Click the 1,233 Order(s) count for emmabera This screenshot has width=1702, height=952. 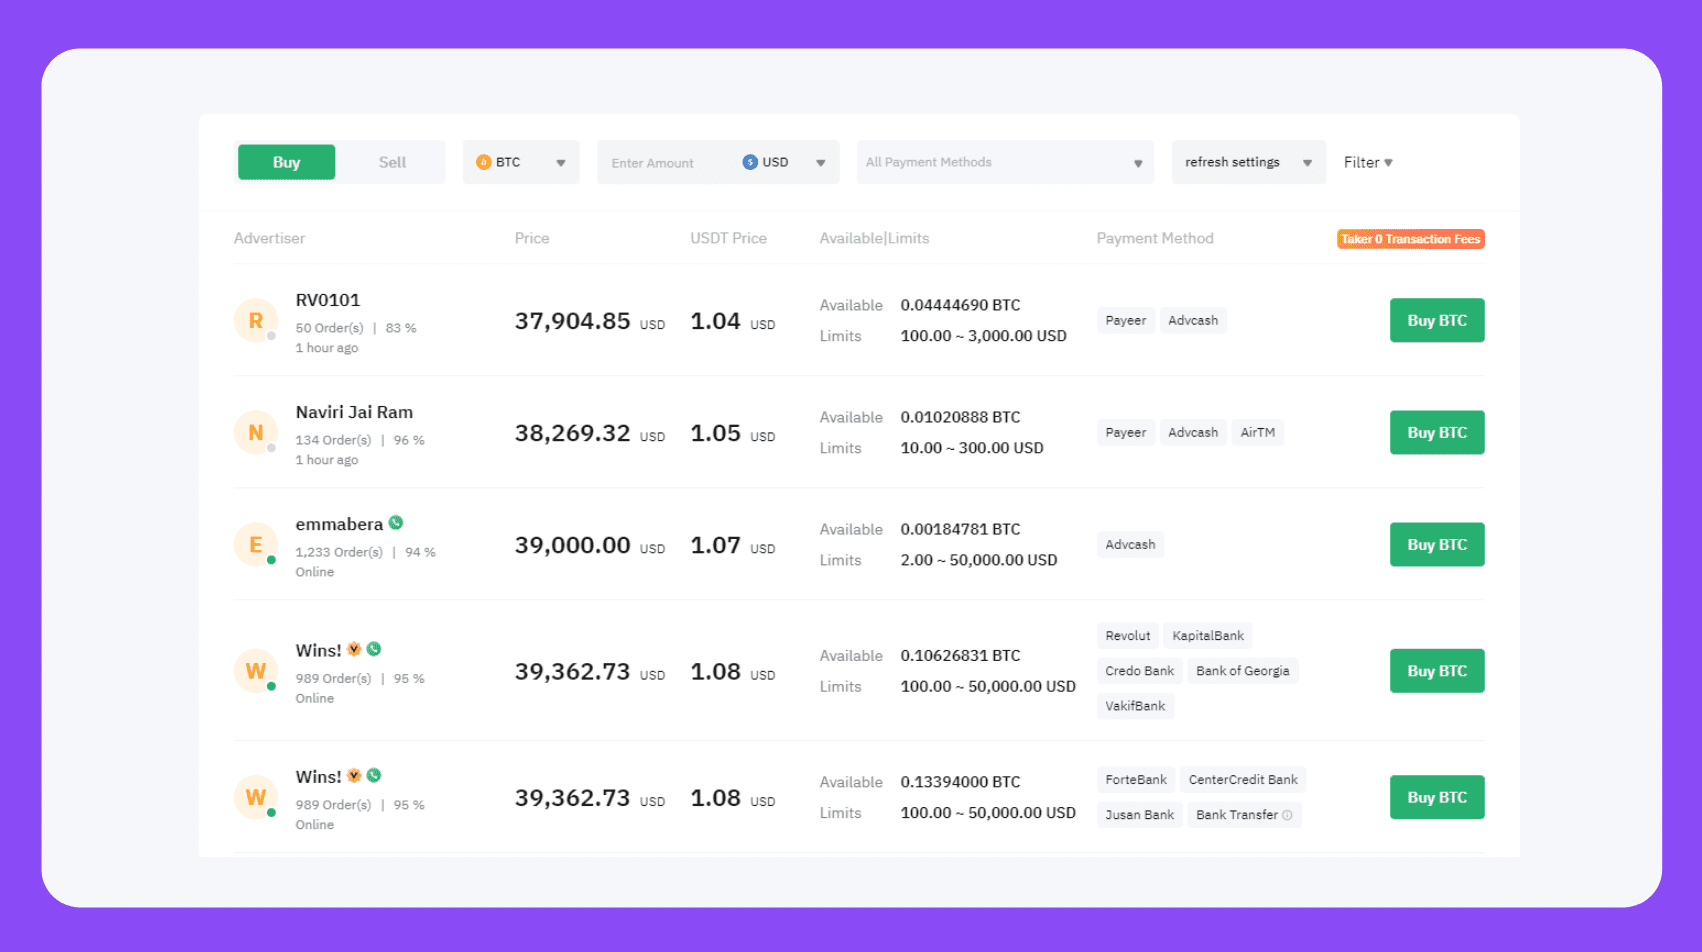339,552
